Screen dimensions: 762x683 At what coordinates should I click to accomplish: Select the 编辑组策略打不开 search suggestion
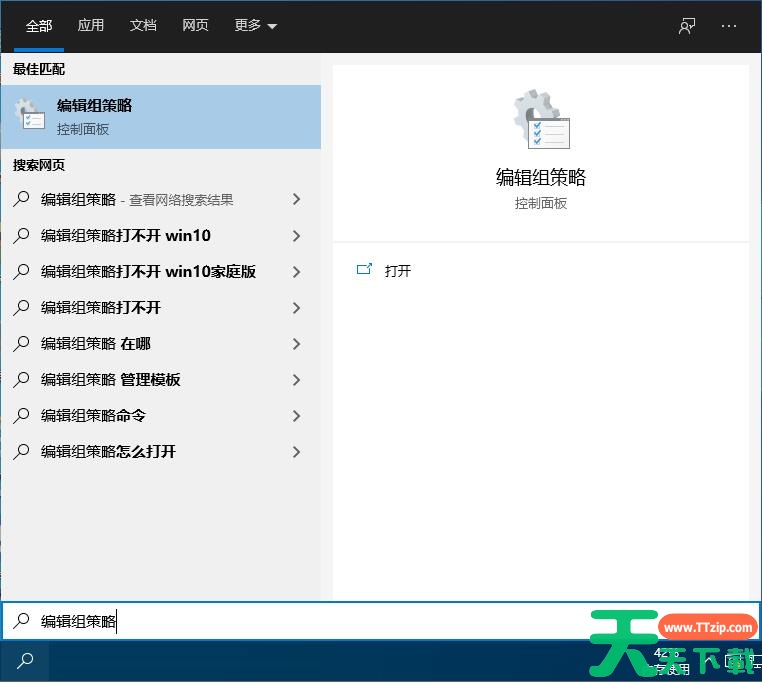point(101,308)
